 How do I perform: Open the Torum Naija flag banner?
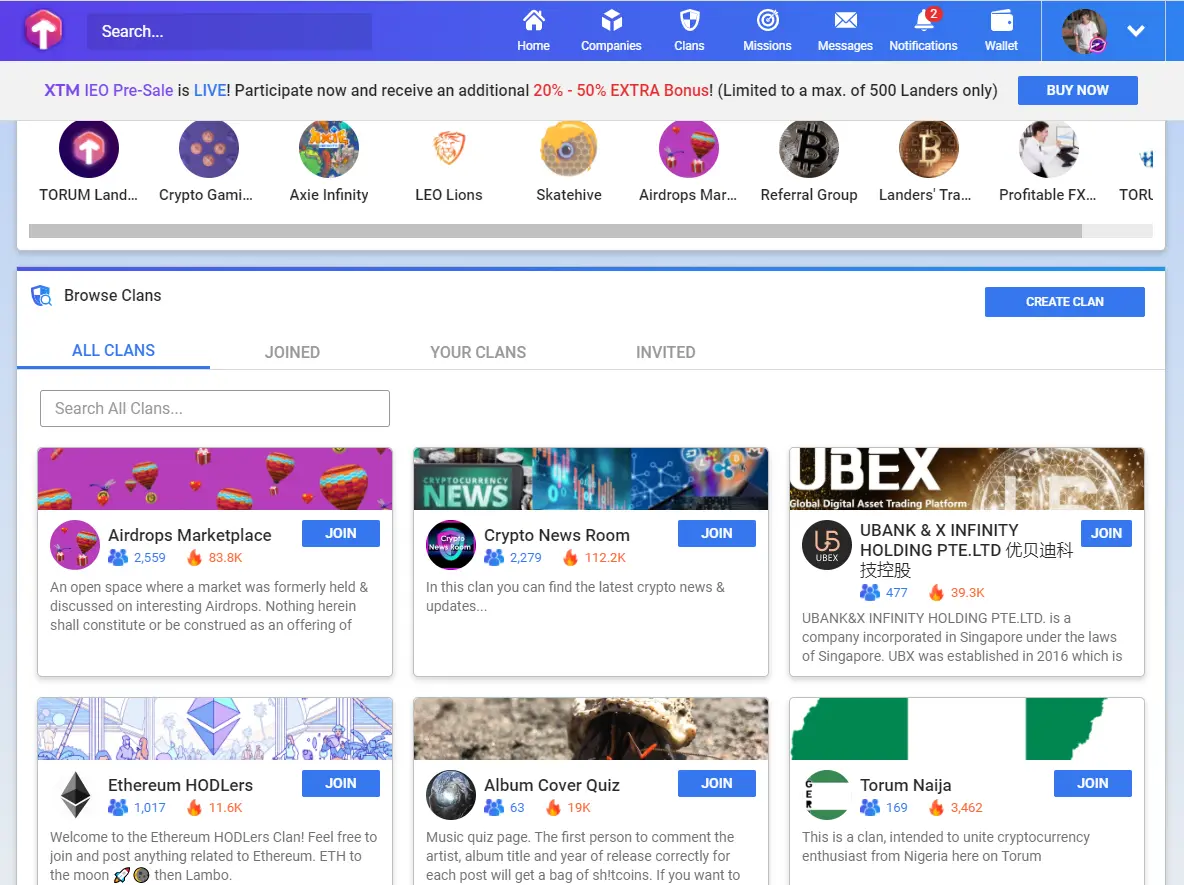point(967,729)
